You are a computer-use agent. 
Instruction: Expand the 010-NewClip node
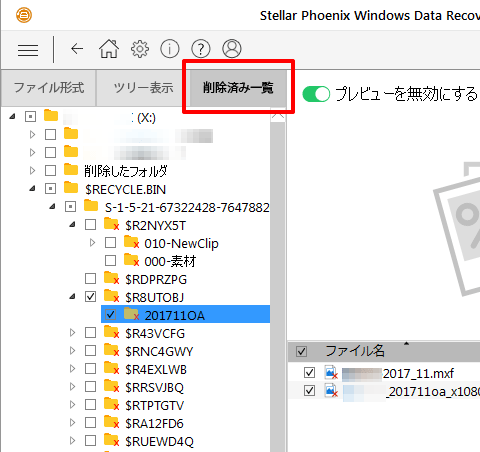point(92,243)
